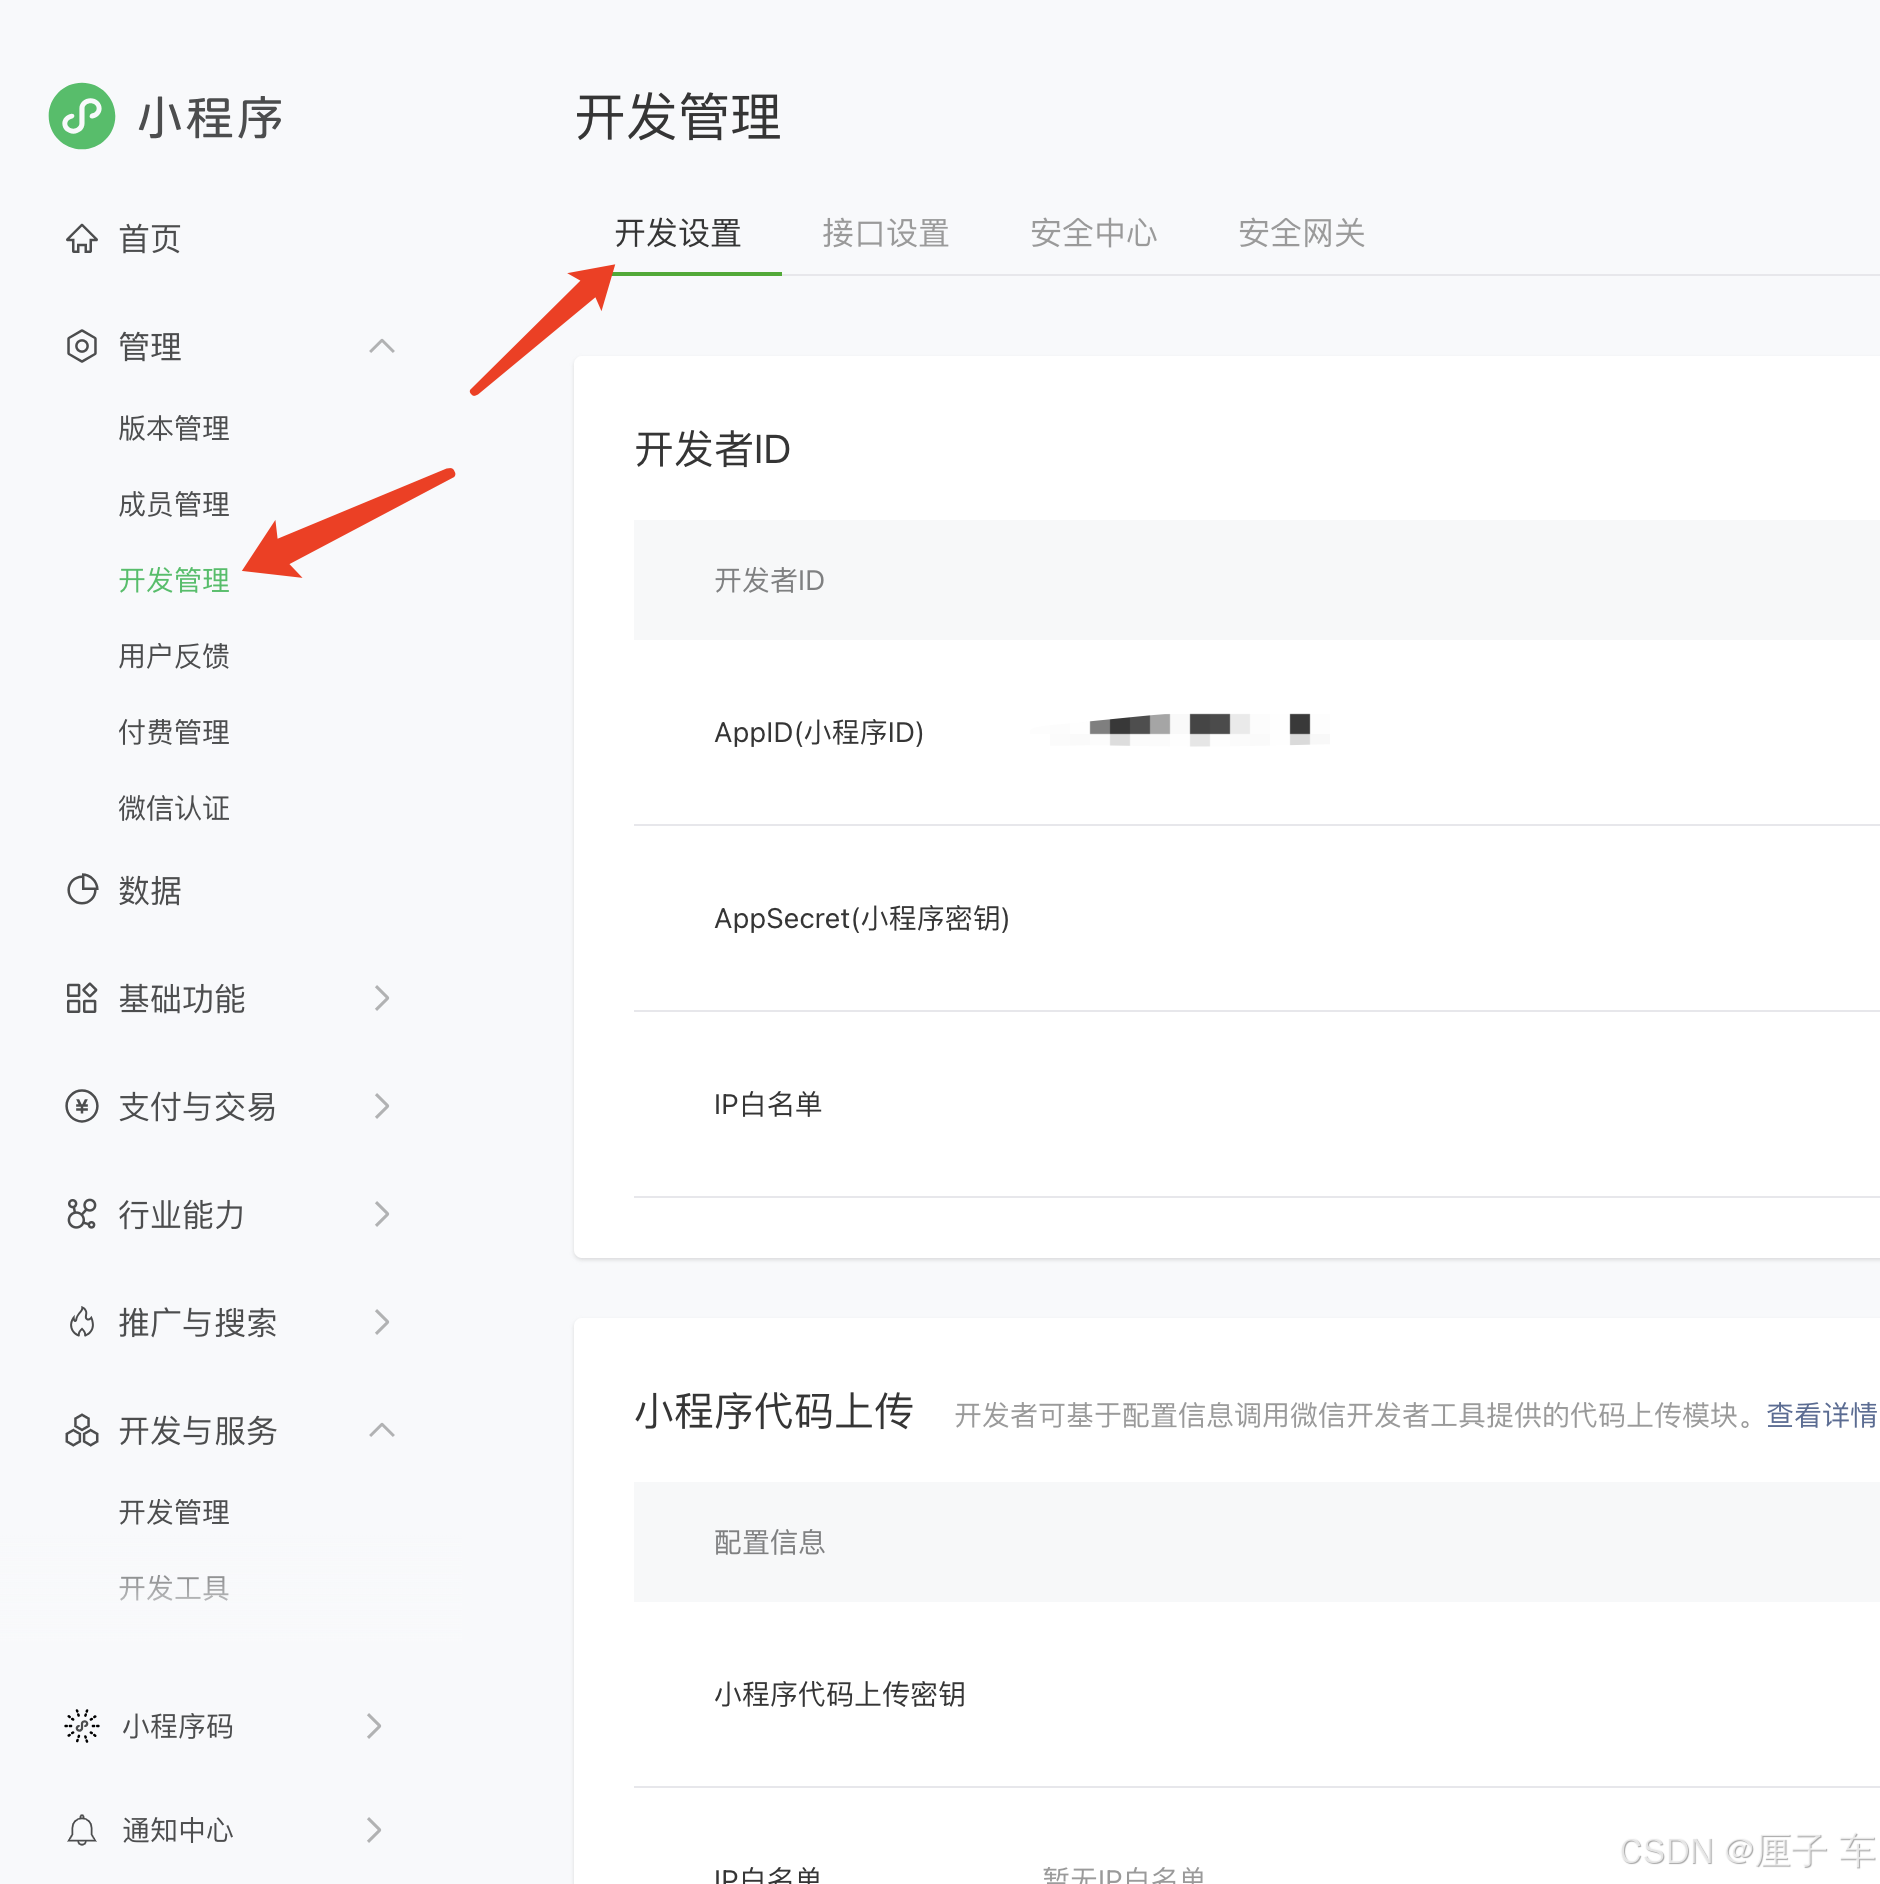Switch to the 开发设置 tab
Screen dimensions: 1880x1884
pyautogui.click(x=678, y=233)
